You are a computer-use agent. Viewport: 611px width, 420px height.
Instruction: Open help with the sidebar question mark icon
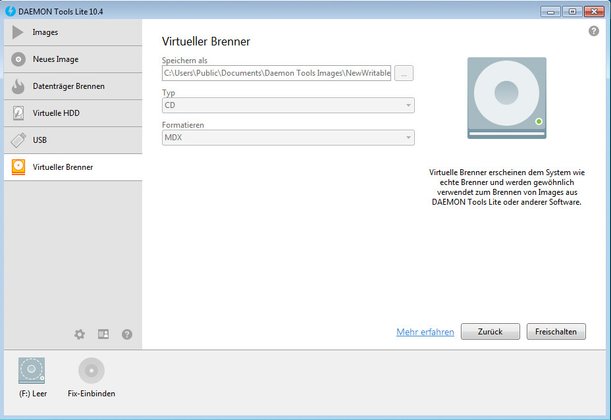point(127,334)
